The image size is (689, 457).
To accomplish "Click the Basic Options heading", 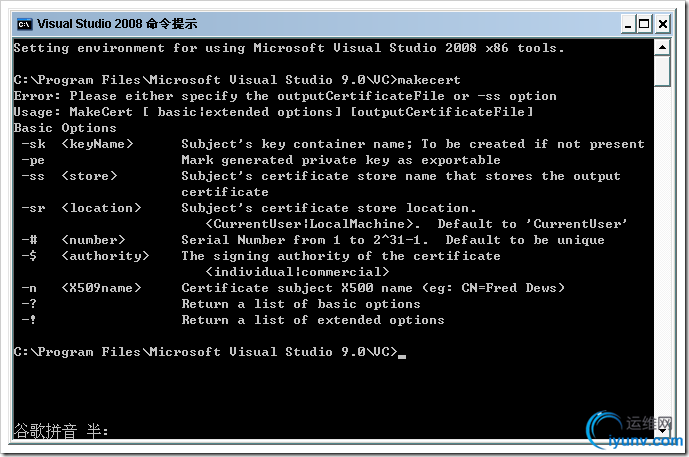I will click(65, 128).
